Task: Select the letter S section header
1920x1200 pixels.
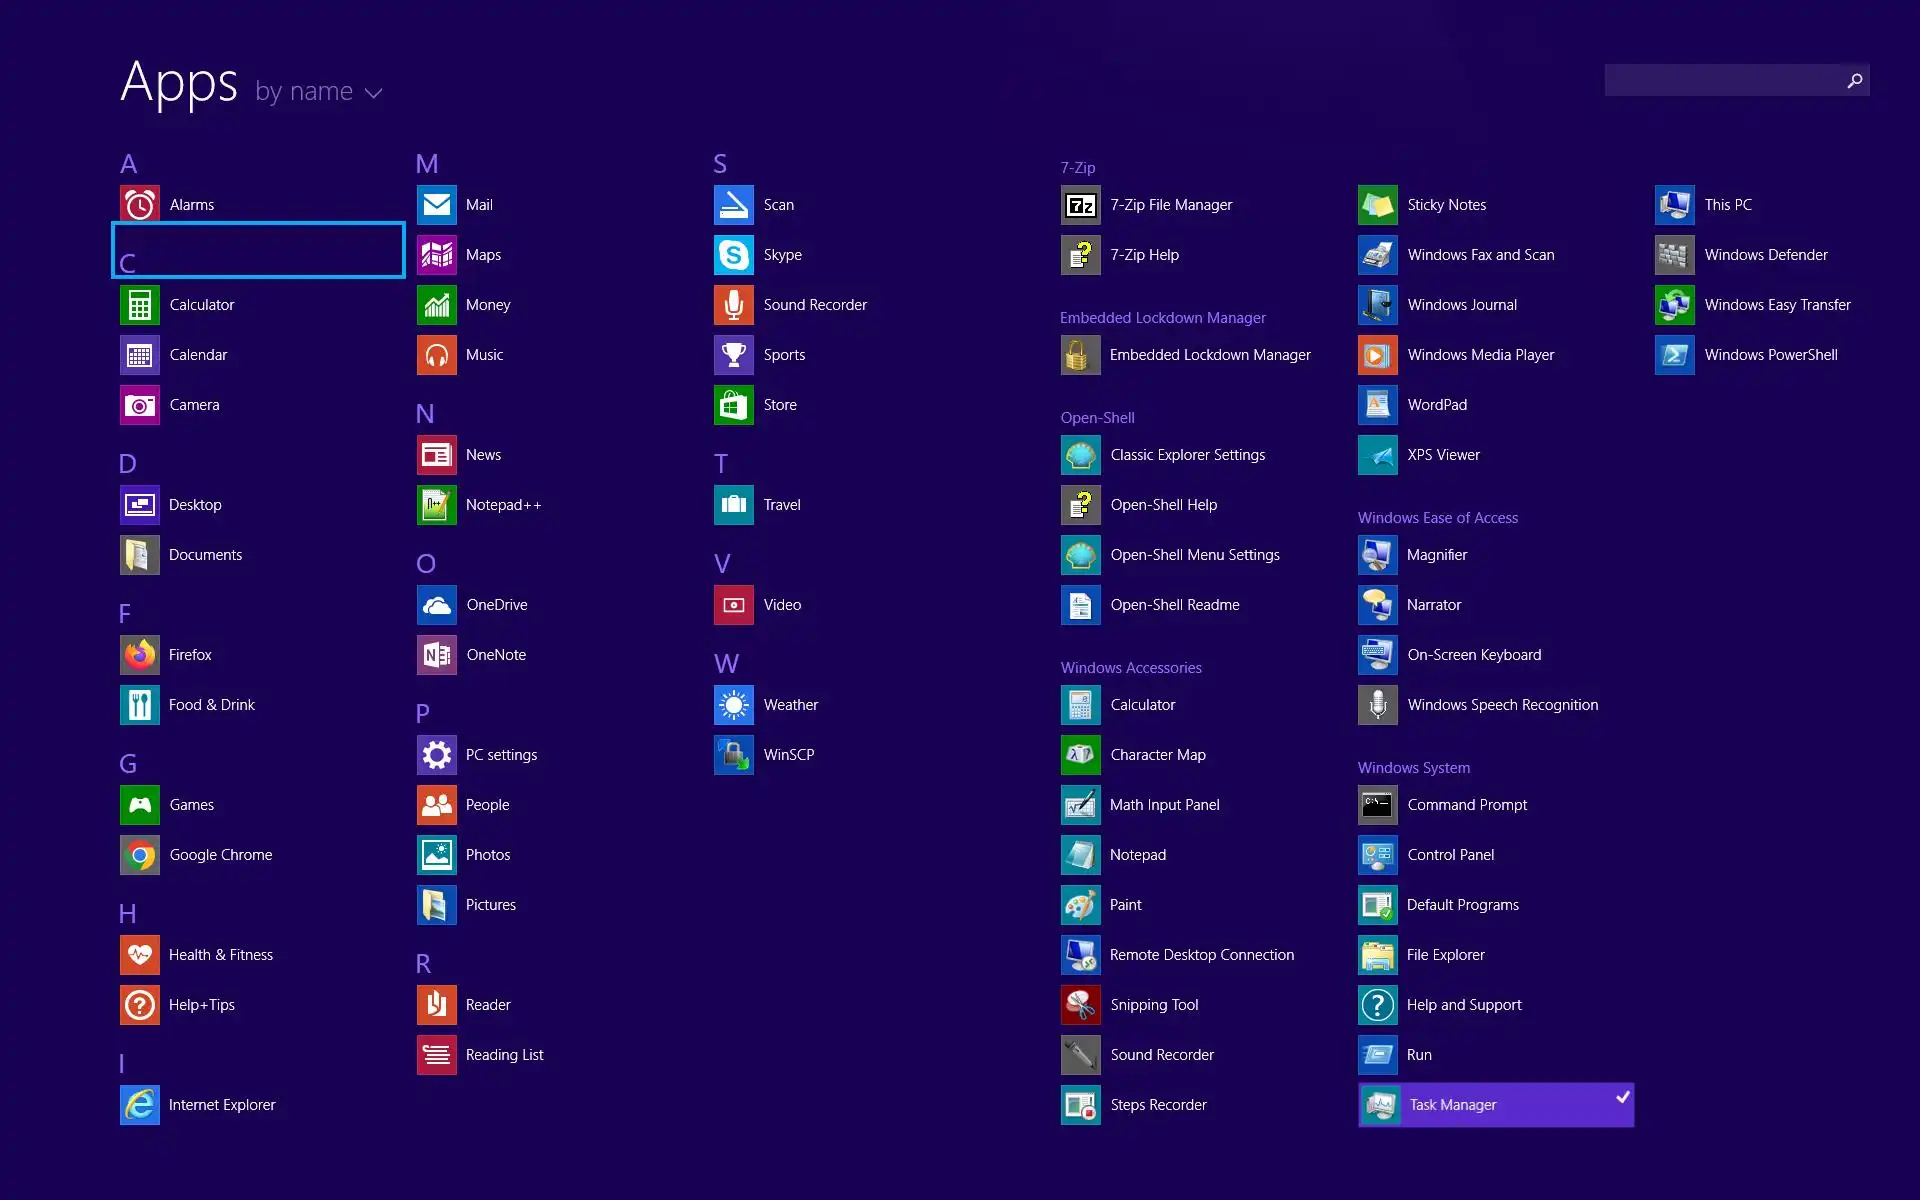Action: click(720, 164)
